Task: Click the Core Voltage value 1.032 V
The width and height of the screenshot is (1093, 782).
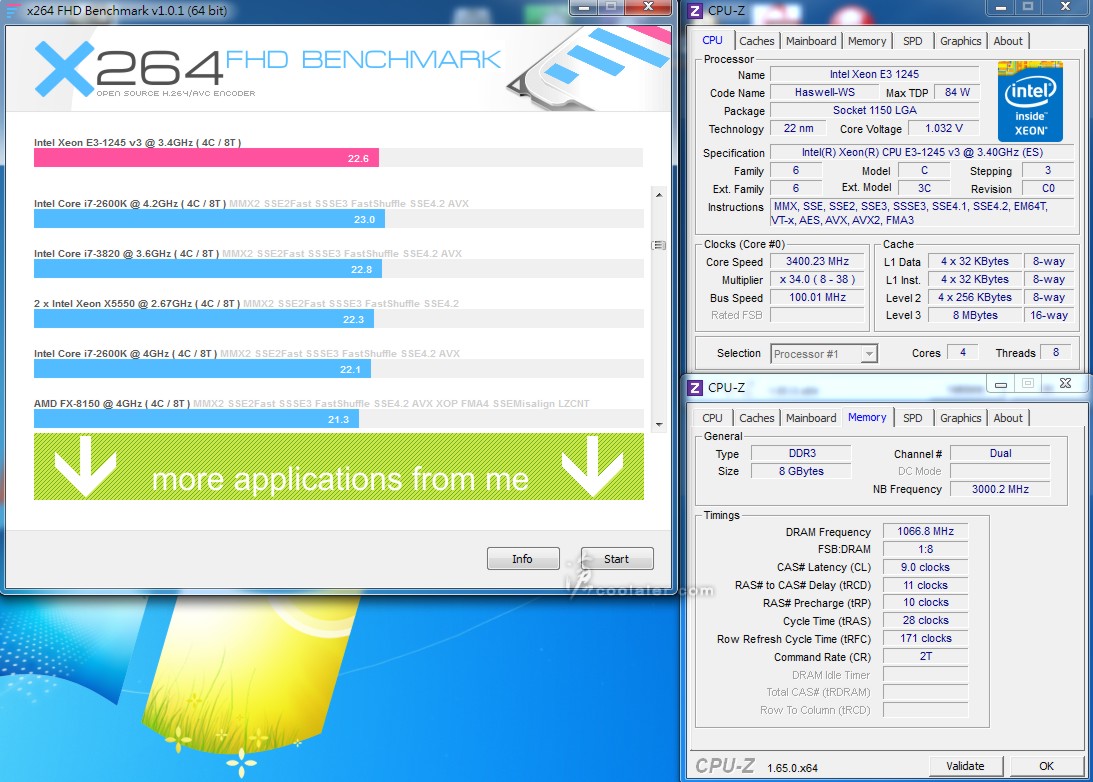Action: tap(944, 129)
